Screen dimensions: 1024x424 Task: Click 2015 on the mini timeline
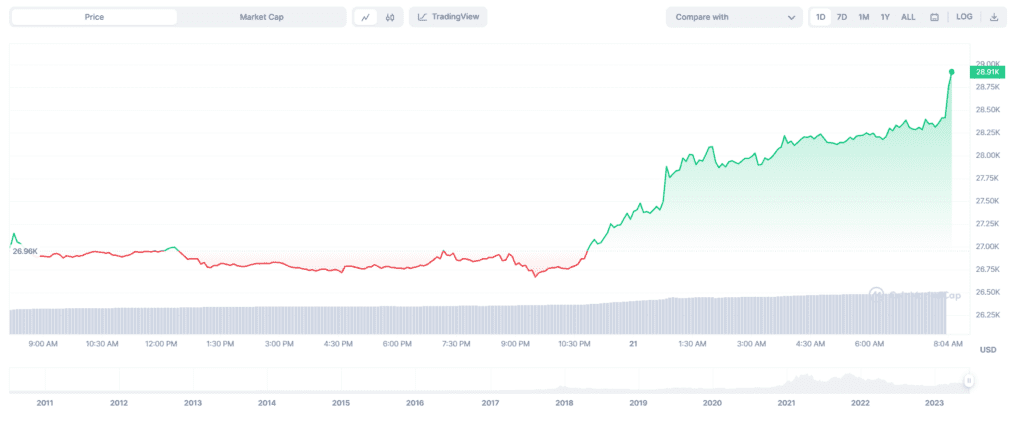pyautogui.click(x=341, y=403)
